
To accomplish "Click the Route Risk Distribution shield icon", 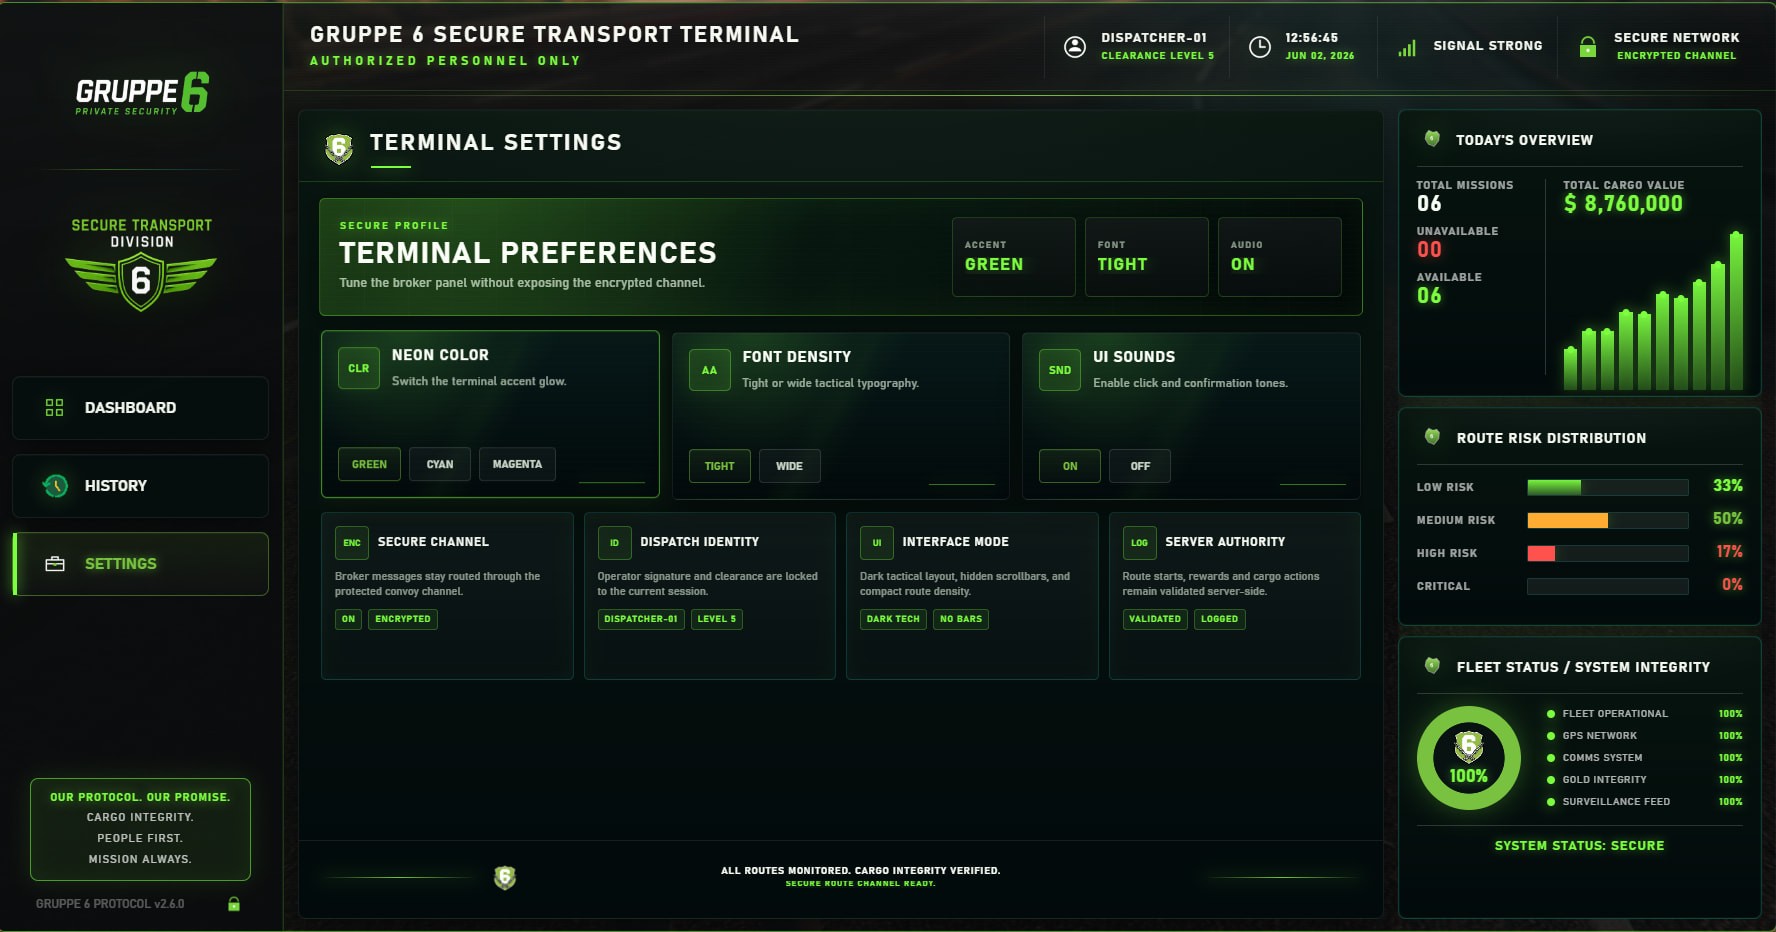I will point(1432,437).
